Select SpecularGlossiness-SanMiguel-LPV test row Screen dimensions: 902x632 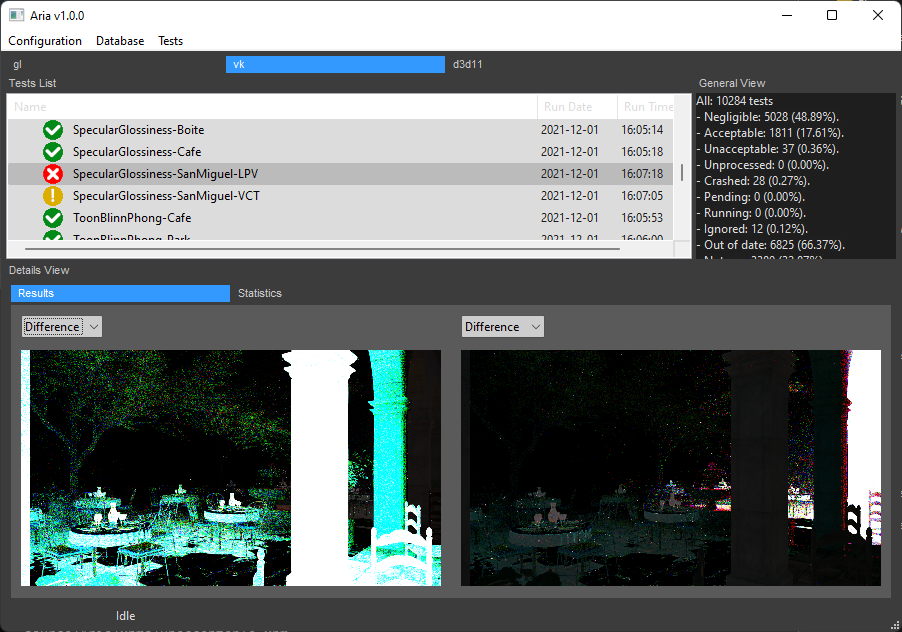click(341, 174)
